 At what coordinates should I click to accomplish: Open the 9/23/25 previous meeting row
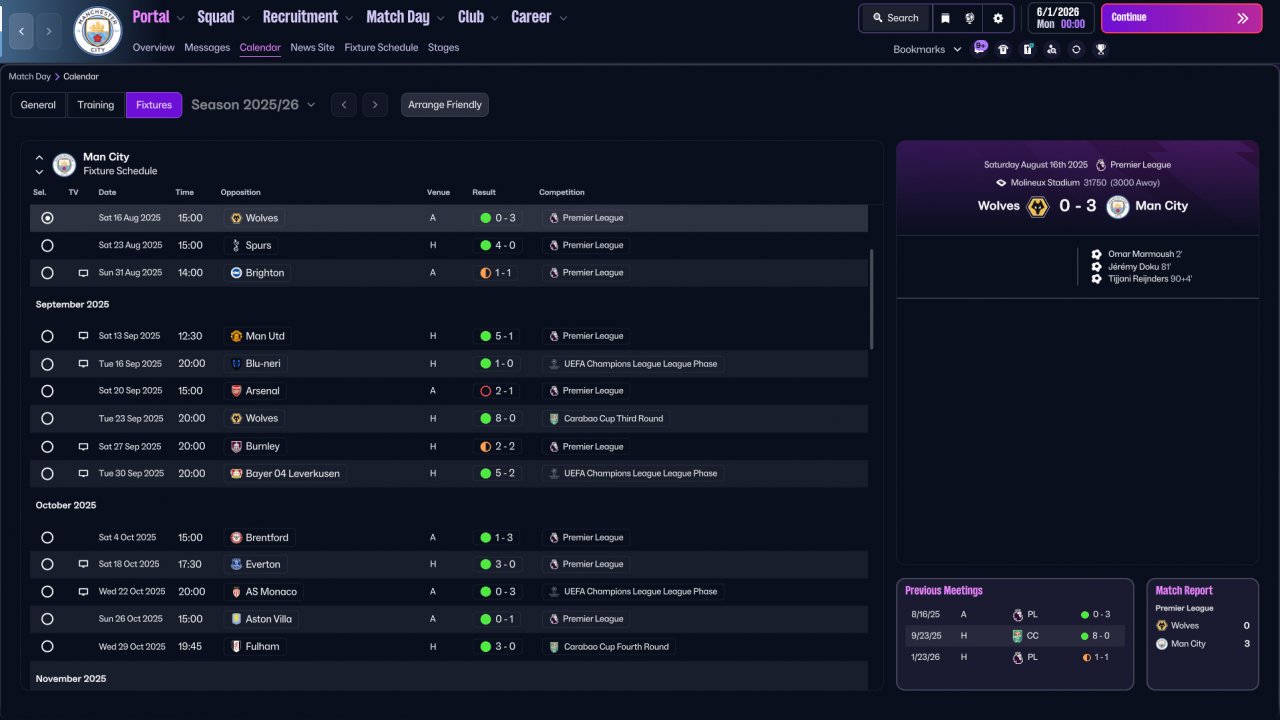(x=1015, y=636)
